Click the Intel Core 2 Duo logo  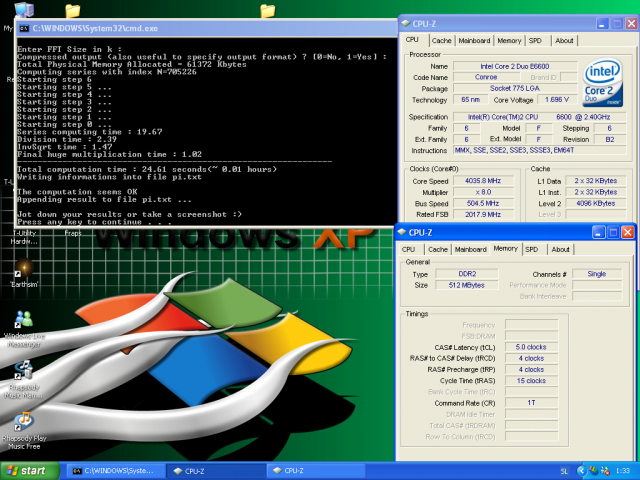pos(603,83)
